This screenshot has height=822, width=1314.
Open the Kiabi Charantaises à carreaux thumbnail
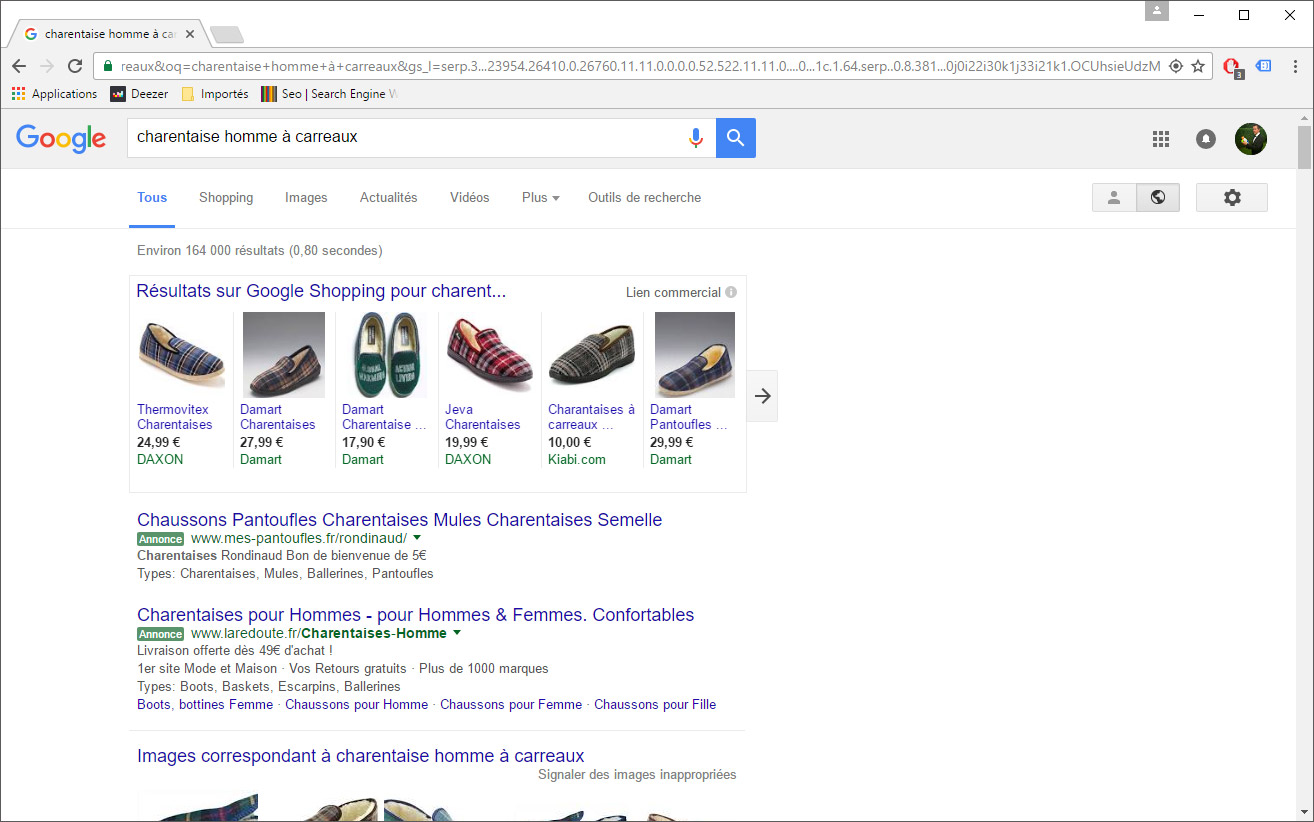[592, 355]
